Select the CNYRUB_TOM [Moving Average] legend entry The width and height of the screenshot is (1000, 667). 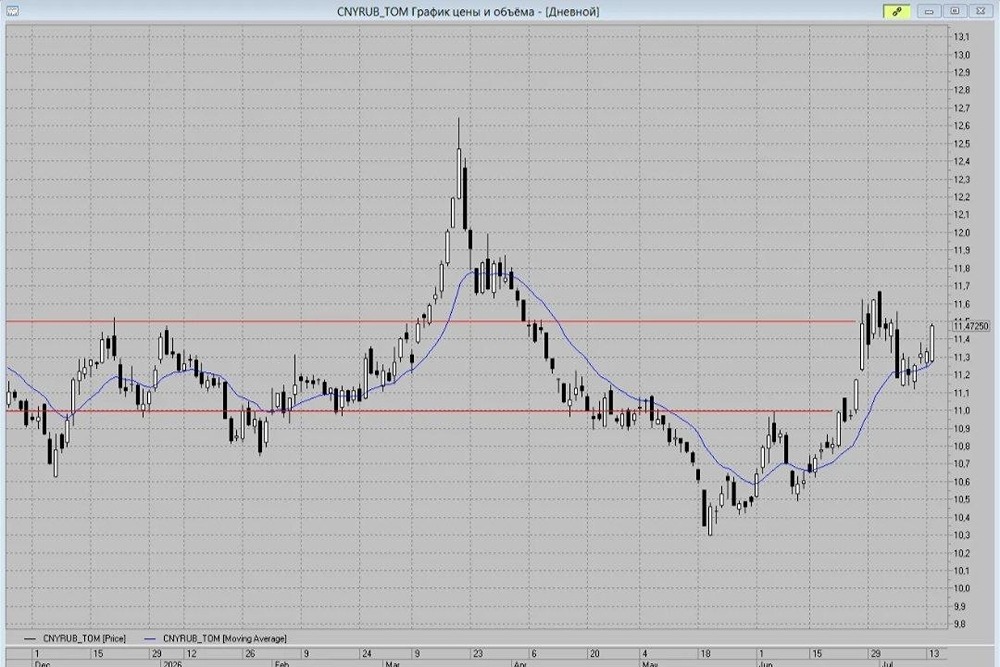coord(216,638)
